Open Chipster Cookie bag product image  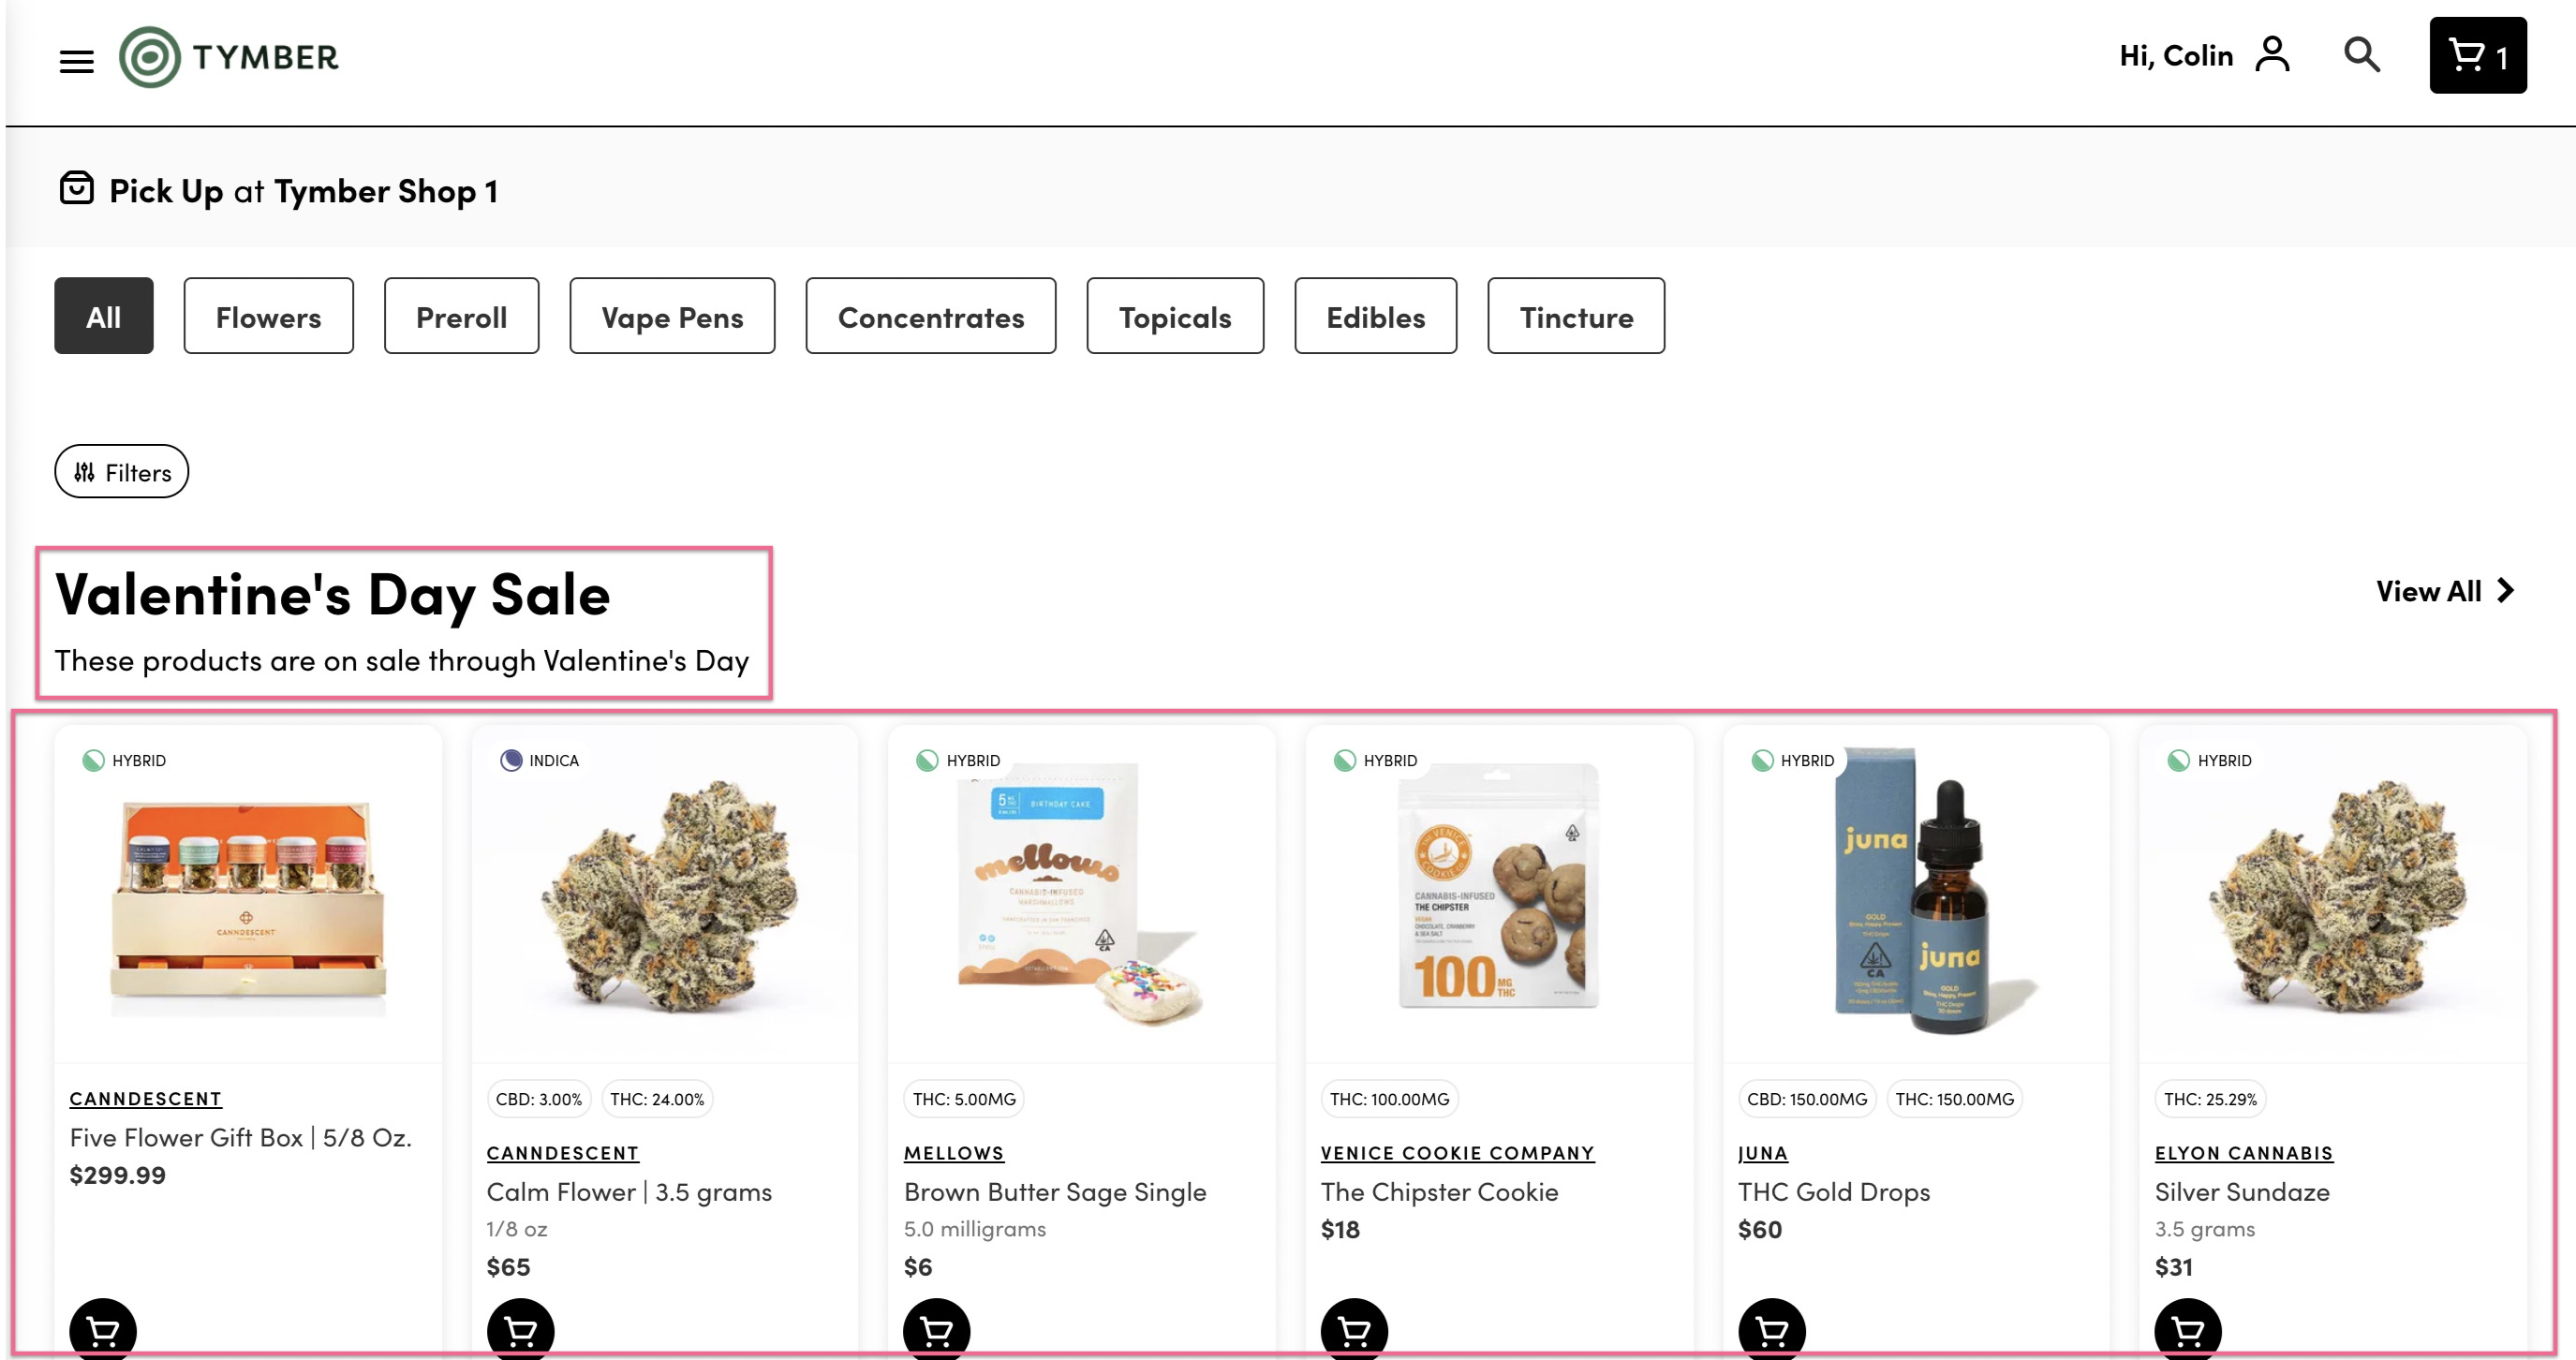(x=1498, y=885)
